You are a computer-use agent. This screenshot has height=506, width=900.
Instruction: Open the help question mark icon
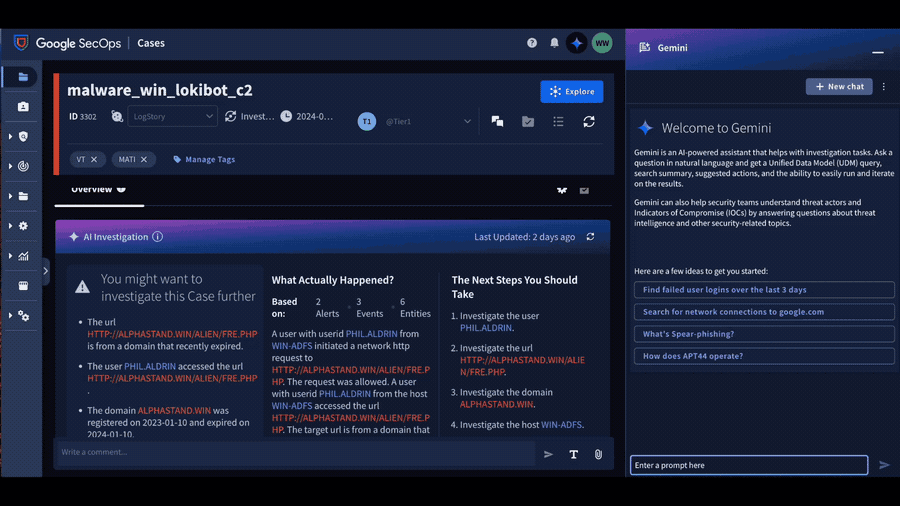pos(532,43)
